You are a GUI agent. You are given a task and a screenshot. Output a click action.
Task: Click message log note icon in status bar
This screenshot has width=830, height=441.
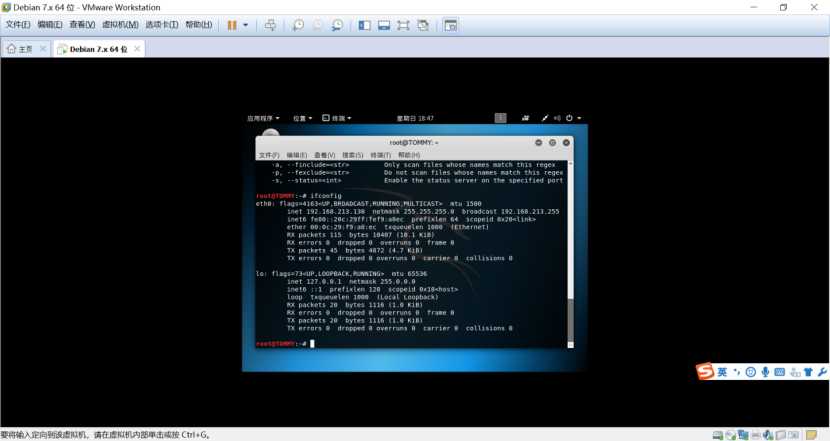point(812,435)
